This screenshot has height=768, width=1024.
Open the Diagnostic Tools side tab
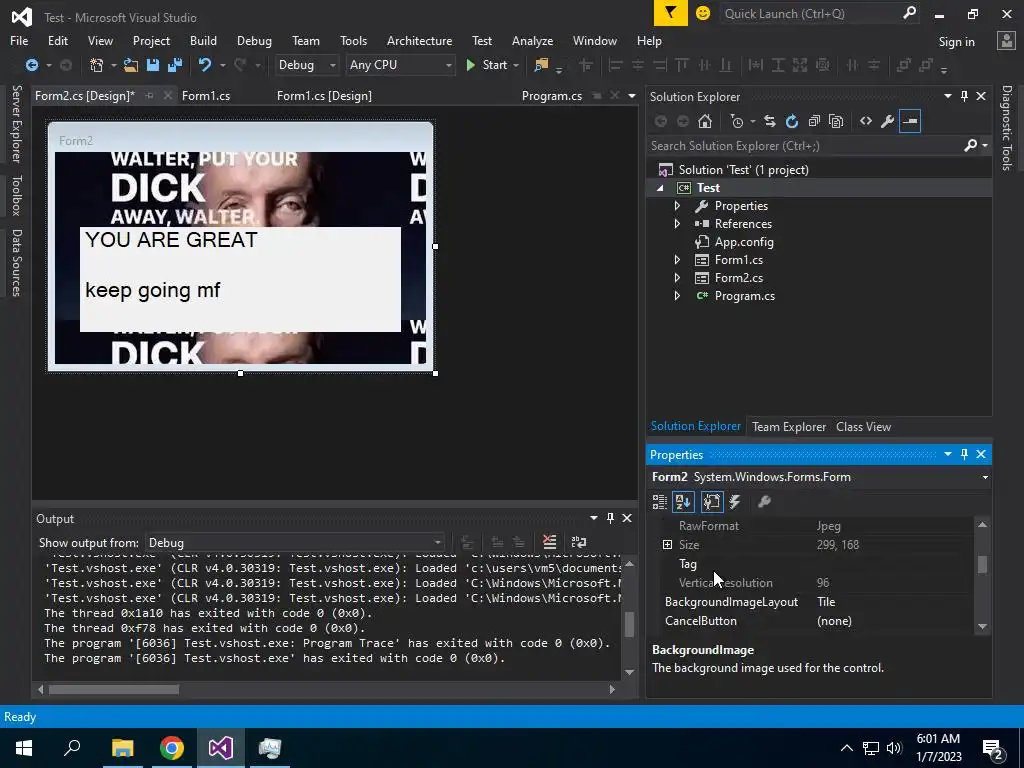[1007, 128]
